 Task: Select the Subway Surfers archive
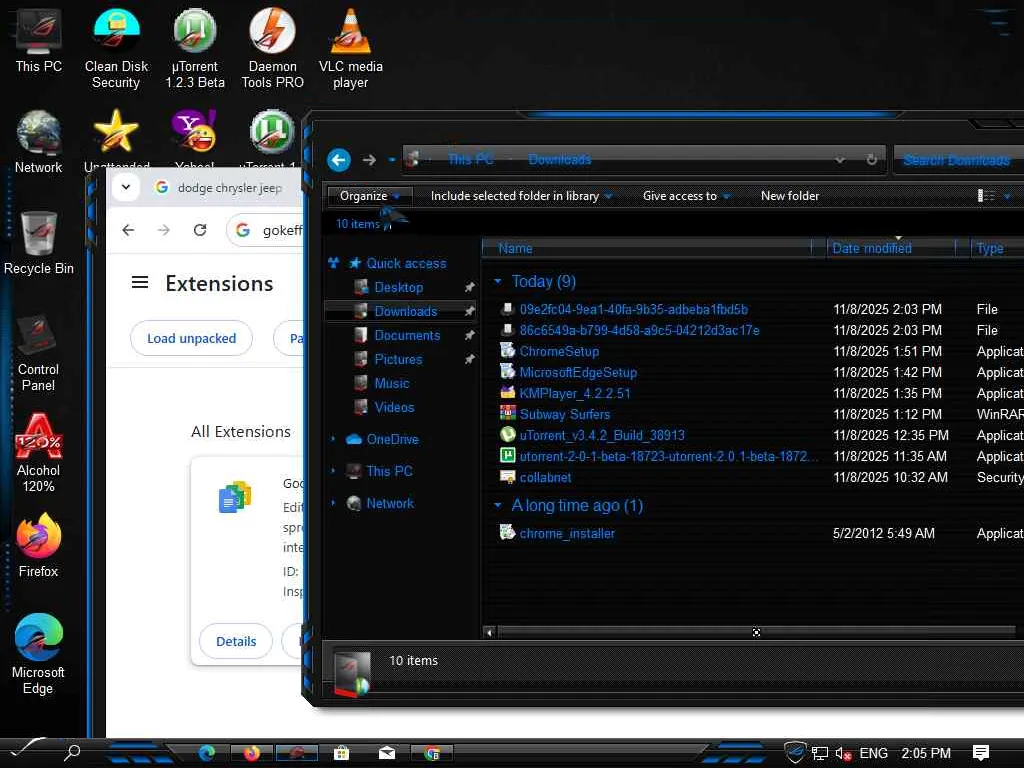[564, 414]
